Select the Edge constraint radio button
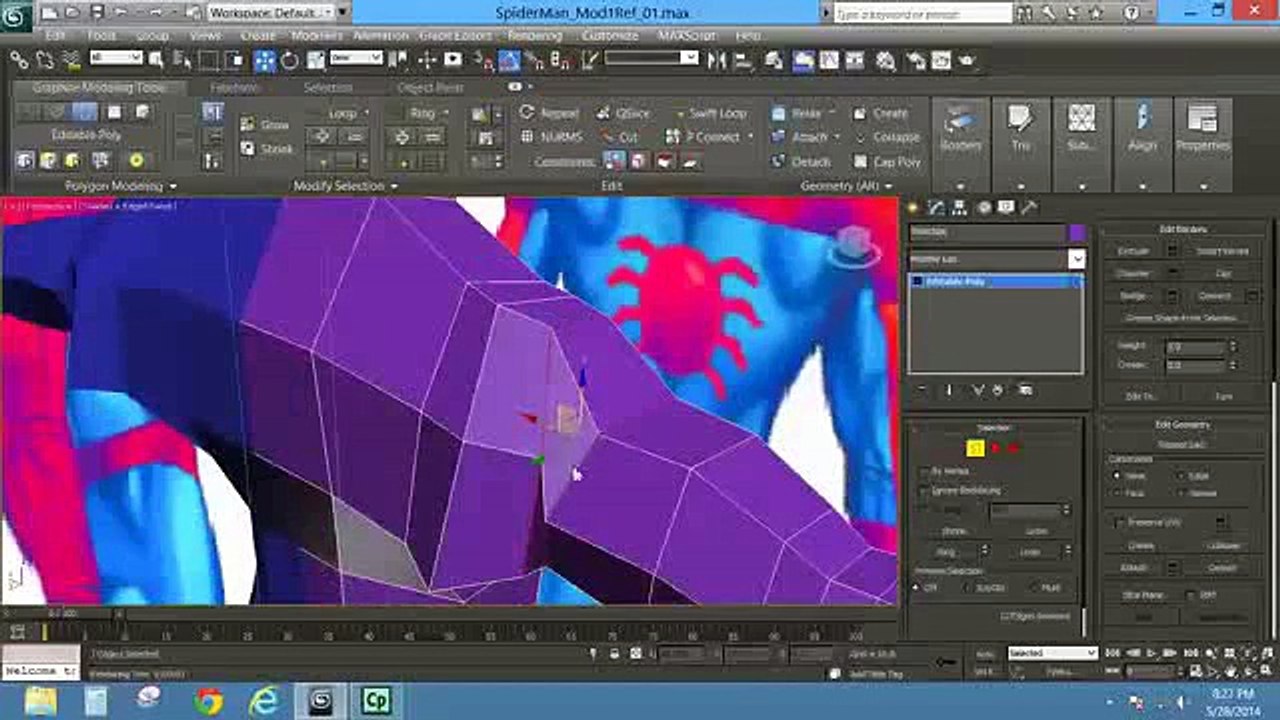The image size is (1280, 720). [1181, 476]
